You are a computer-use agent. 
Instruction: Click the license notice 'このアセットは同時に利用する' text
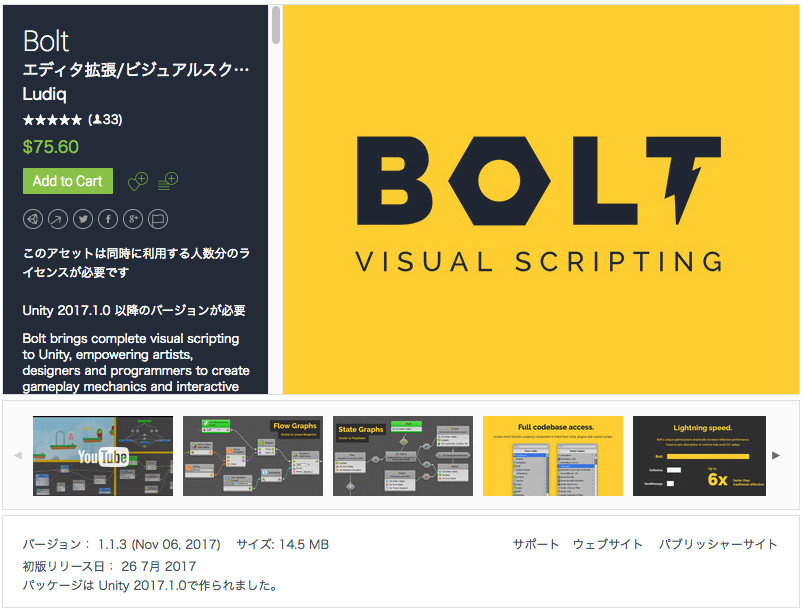tap(136, 263)
